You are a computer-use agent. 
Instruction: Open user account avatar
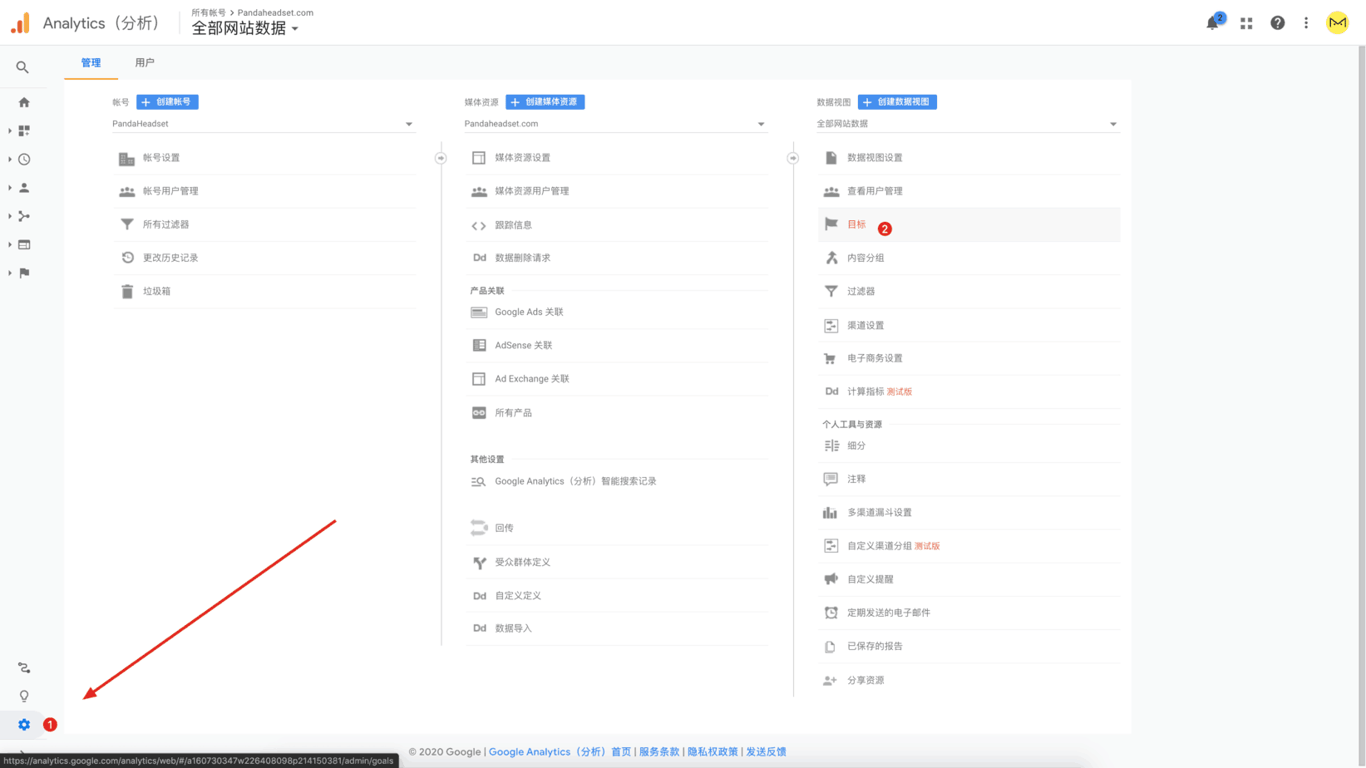tap(1337, 23)
